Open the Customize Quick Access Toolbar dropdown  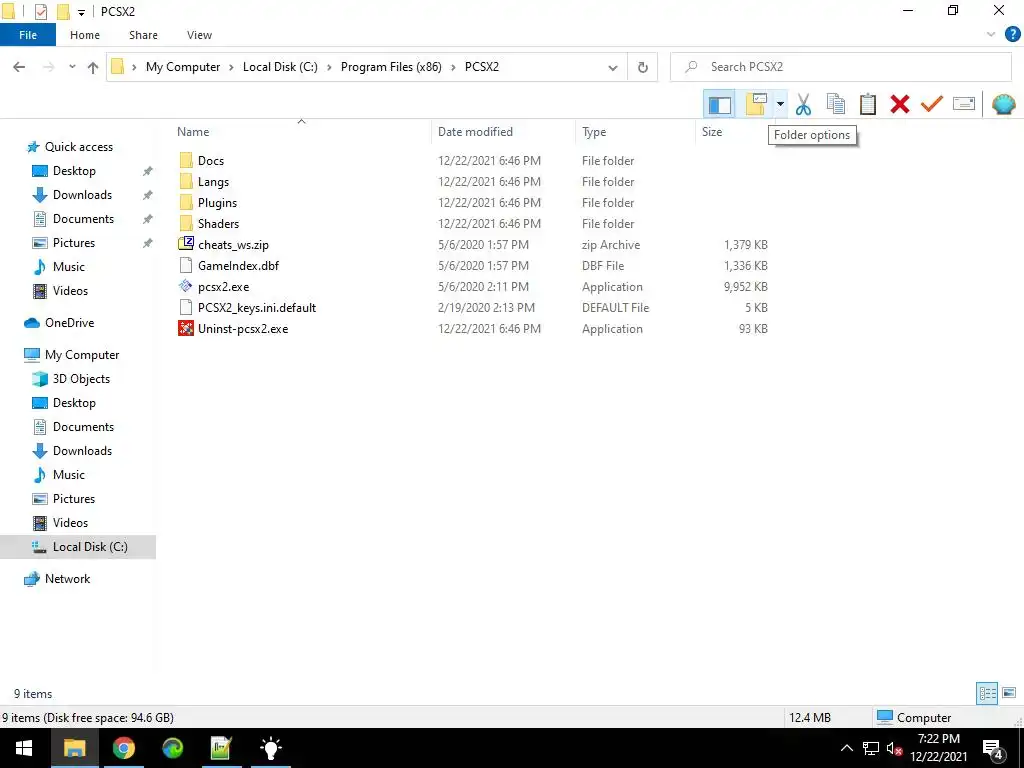tap(81, 12)
